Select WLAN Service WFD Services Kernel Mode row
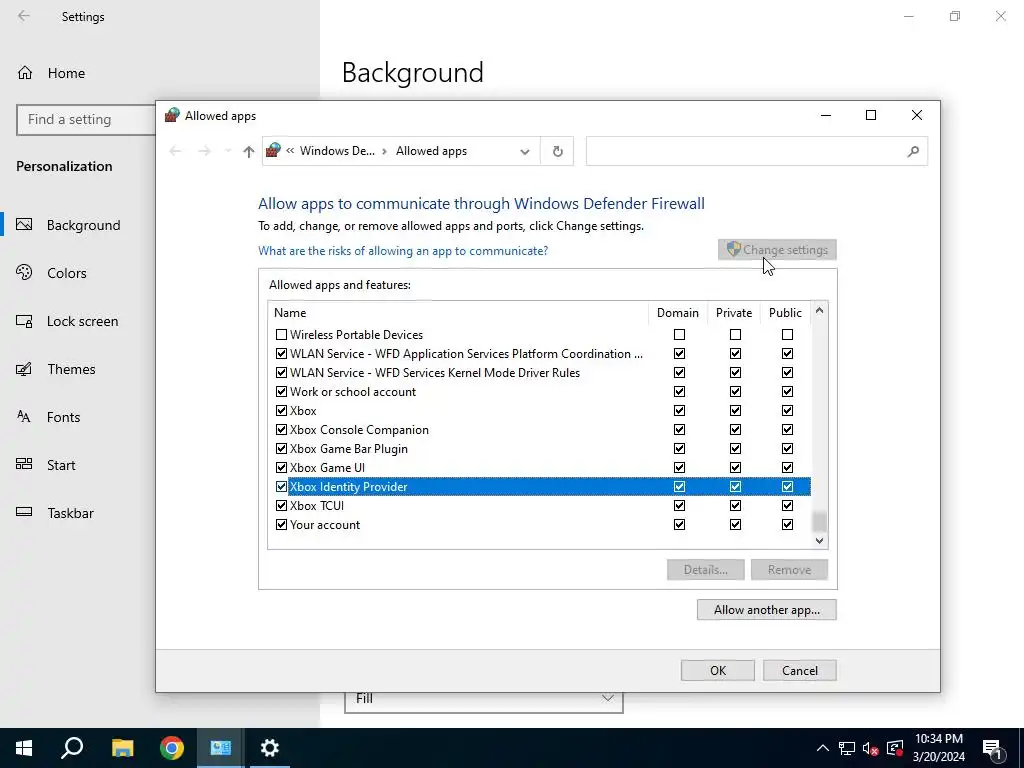Image resolution: width=1024 pixels, height=768 pixels. click(539, 373)
